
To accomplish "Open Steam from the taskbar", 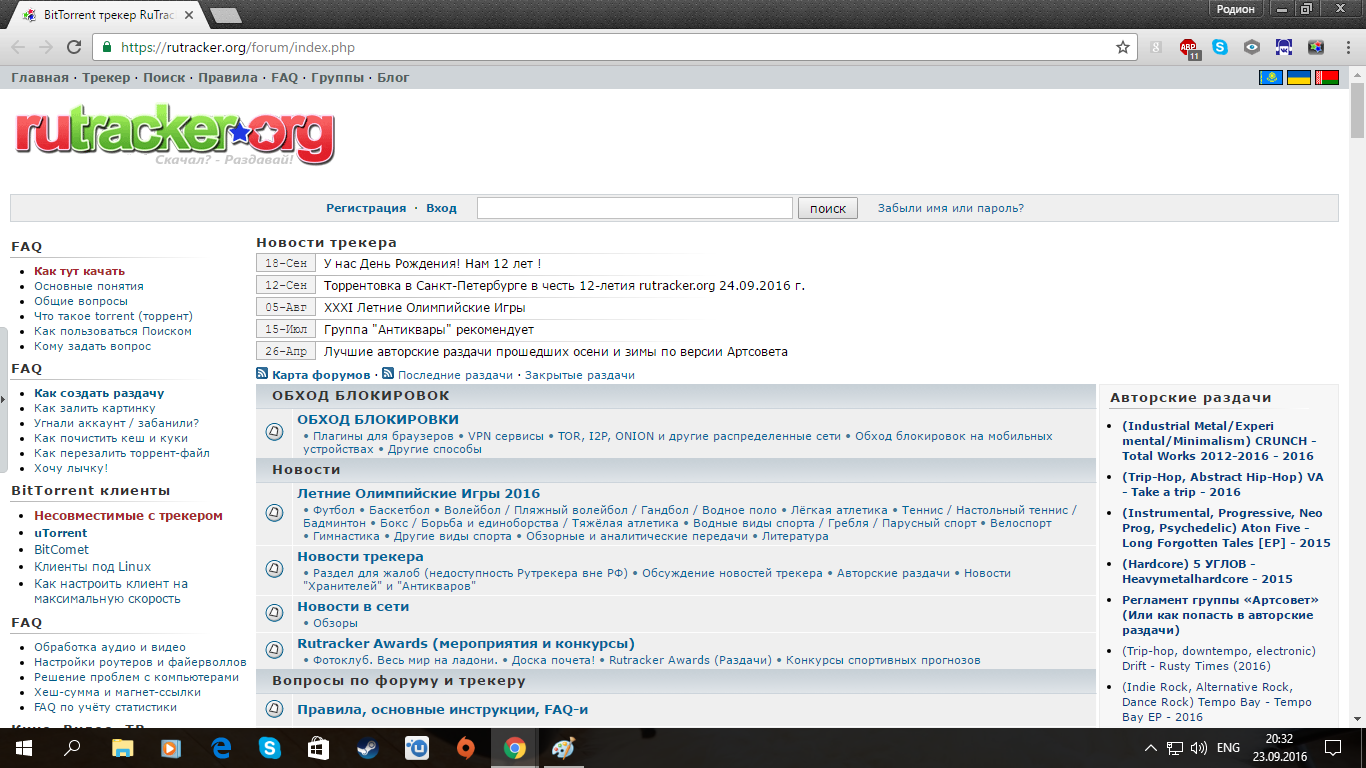I will pyautogui.click(x=368, y=747).
